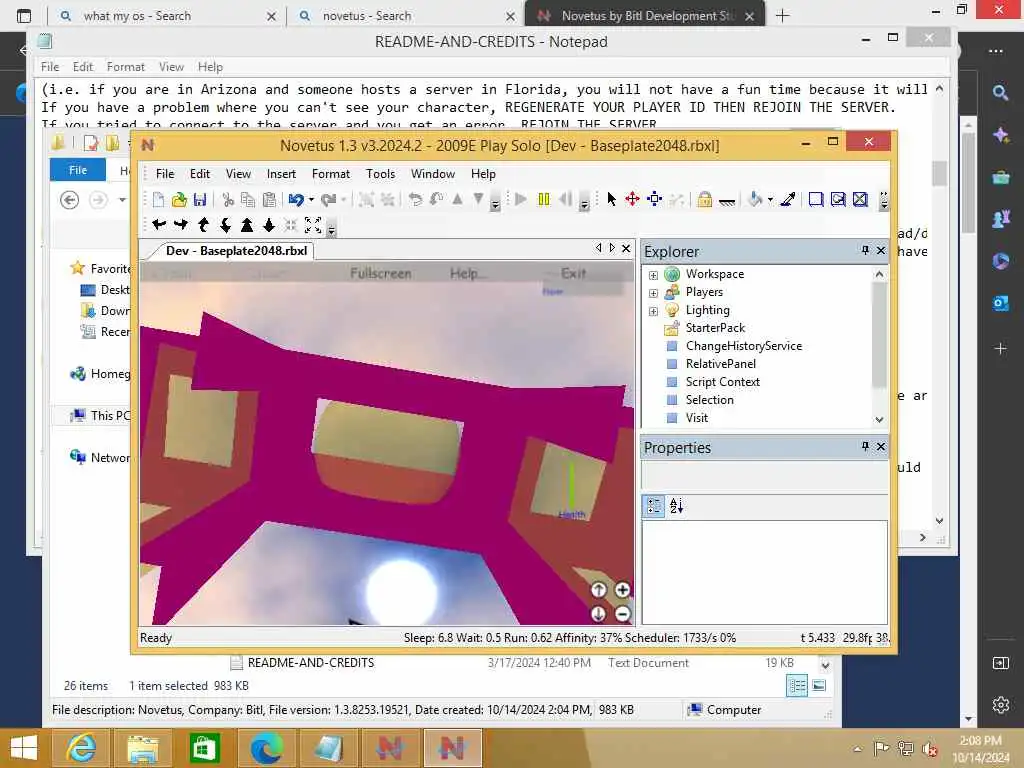Open the Window menu in Novetus
This screenshot has width=1024, height=768.
(x=432, y=174)
